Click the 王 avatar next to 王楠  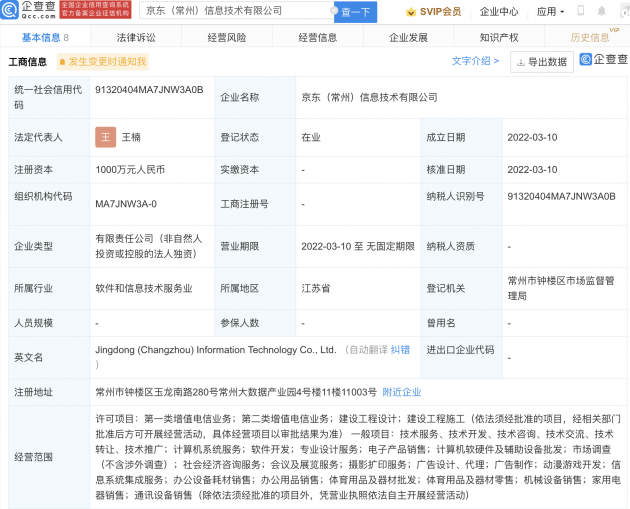pyautogui.click(x=106, y=137)
